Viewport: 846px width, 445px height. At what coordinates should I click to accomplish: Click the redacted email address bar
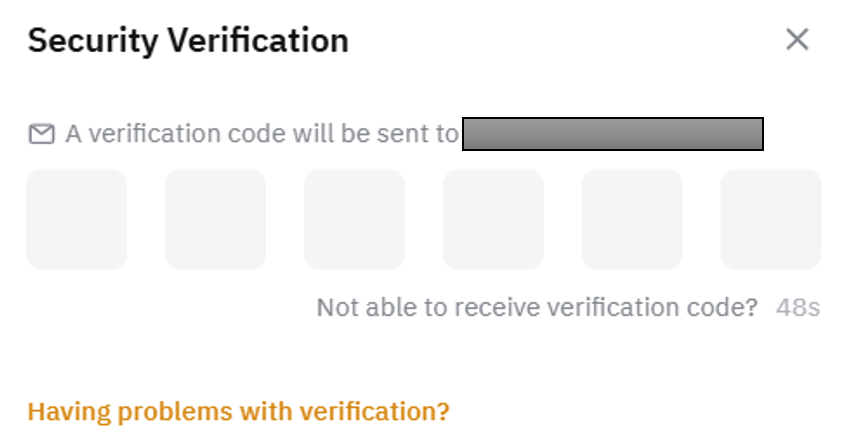tap(613, 134)
